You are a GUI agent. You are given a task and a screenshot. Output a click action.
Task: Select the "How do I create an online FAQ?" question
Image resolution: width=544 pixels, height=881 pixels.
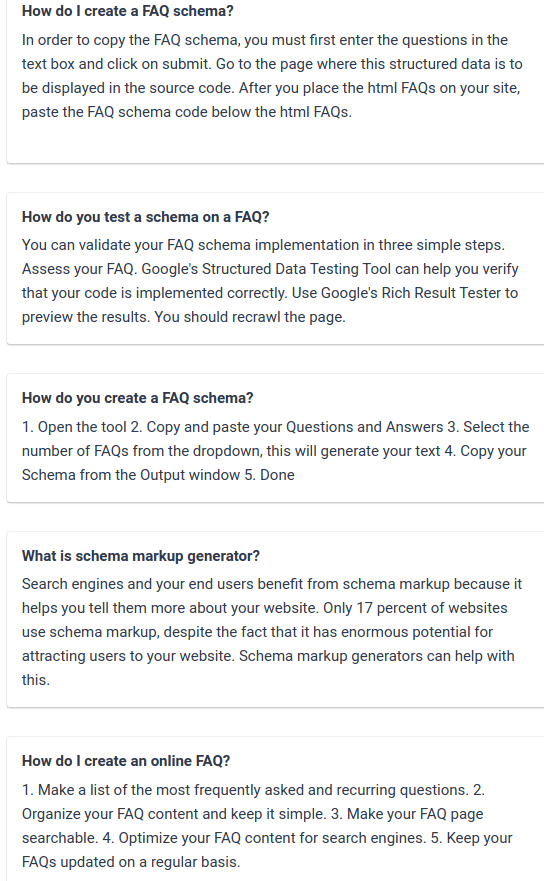126,761
